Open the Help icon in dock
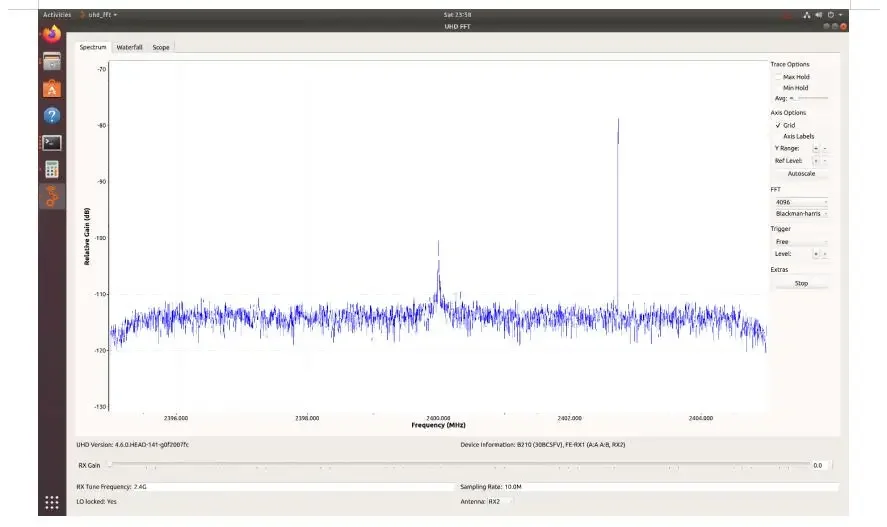The image size is (887, 527). [x=52, y=116]
